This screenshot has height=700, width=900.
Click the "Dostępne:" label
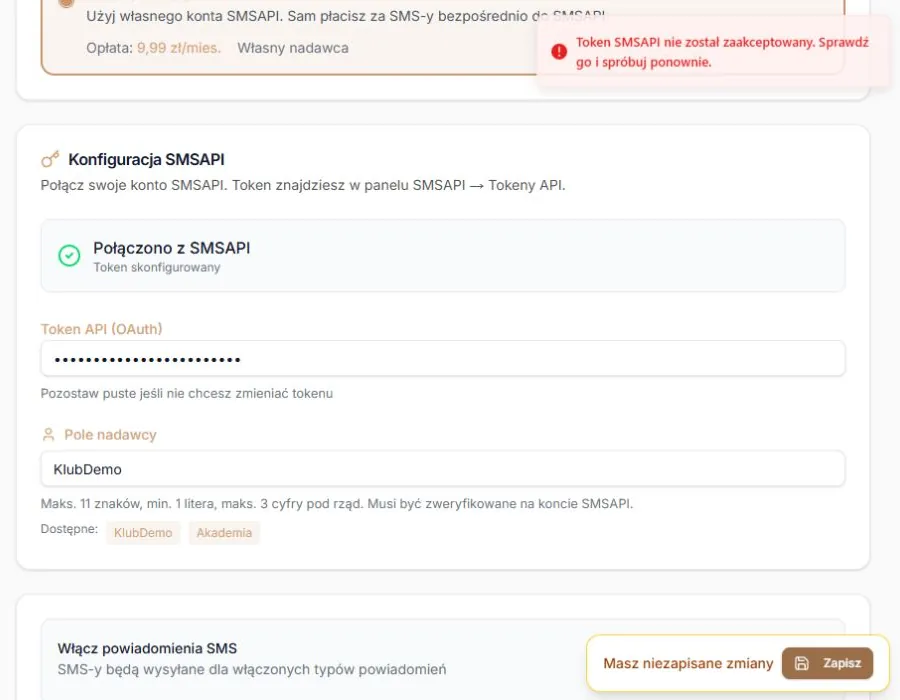pos(69,529)
